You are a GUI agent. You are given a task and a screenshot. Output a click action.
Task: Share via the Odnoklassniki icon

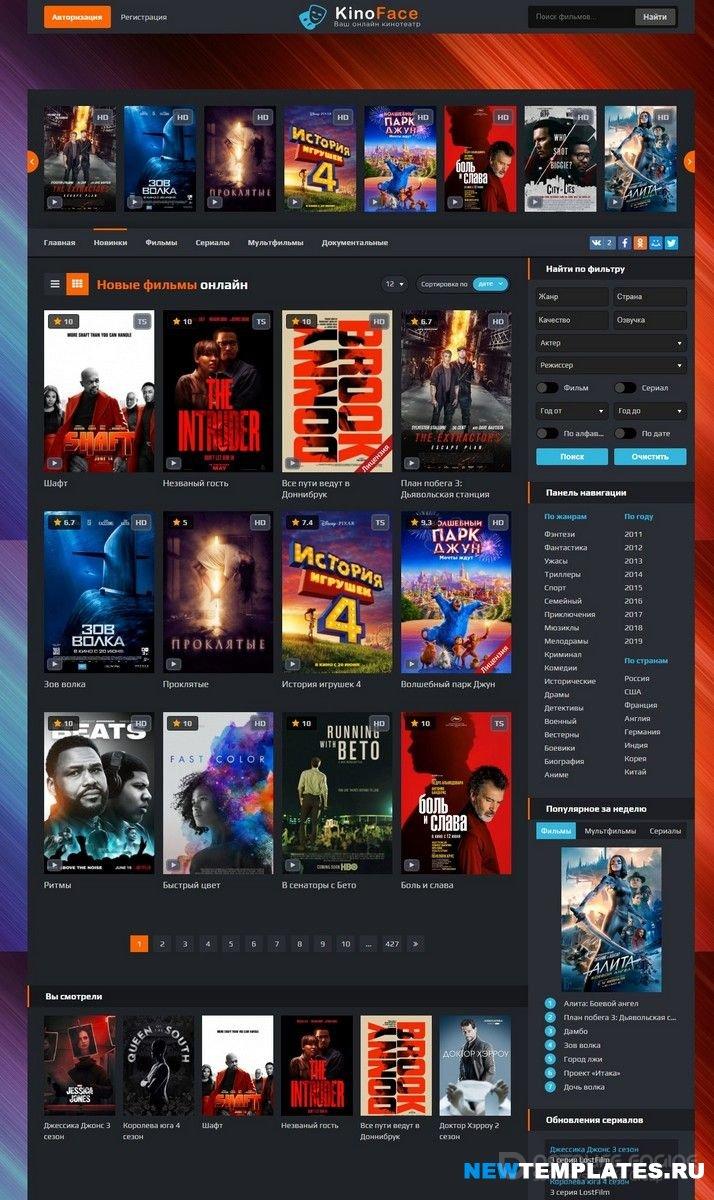(640, 242)
